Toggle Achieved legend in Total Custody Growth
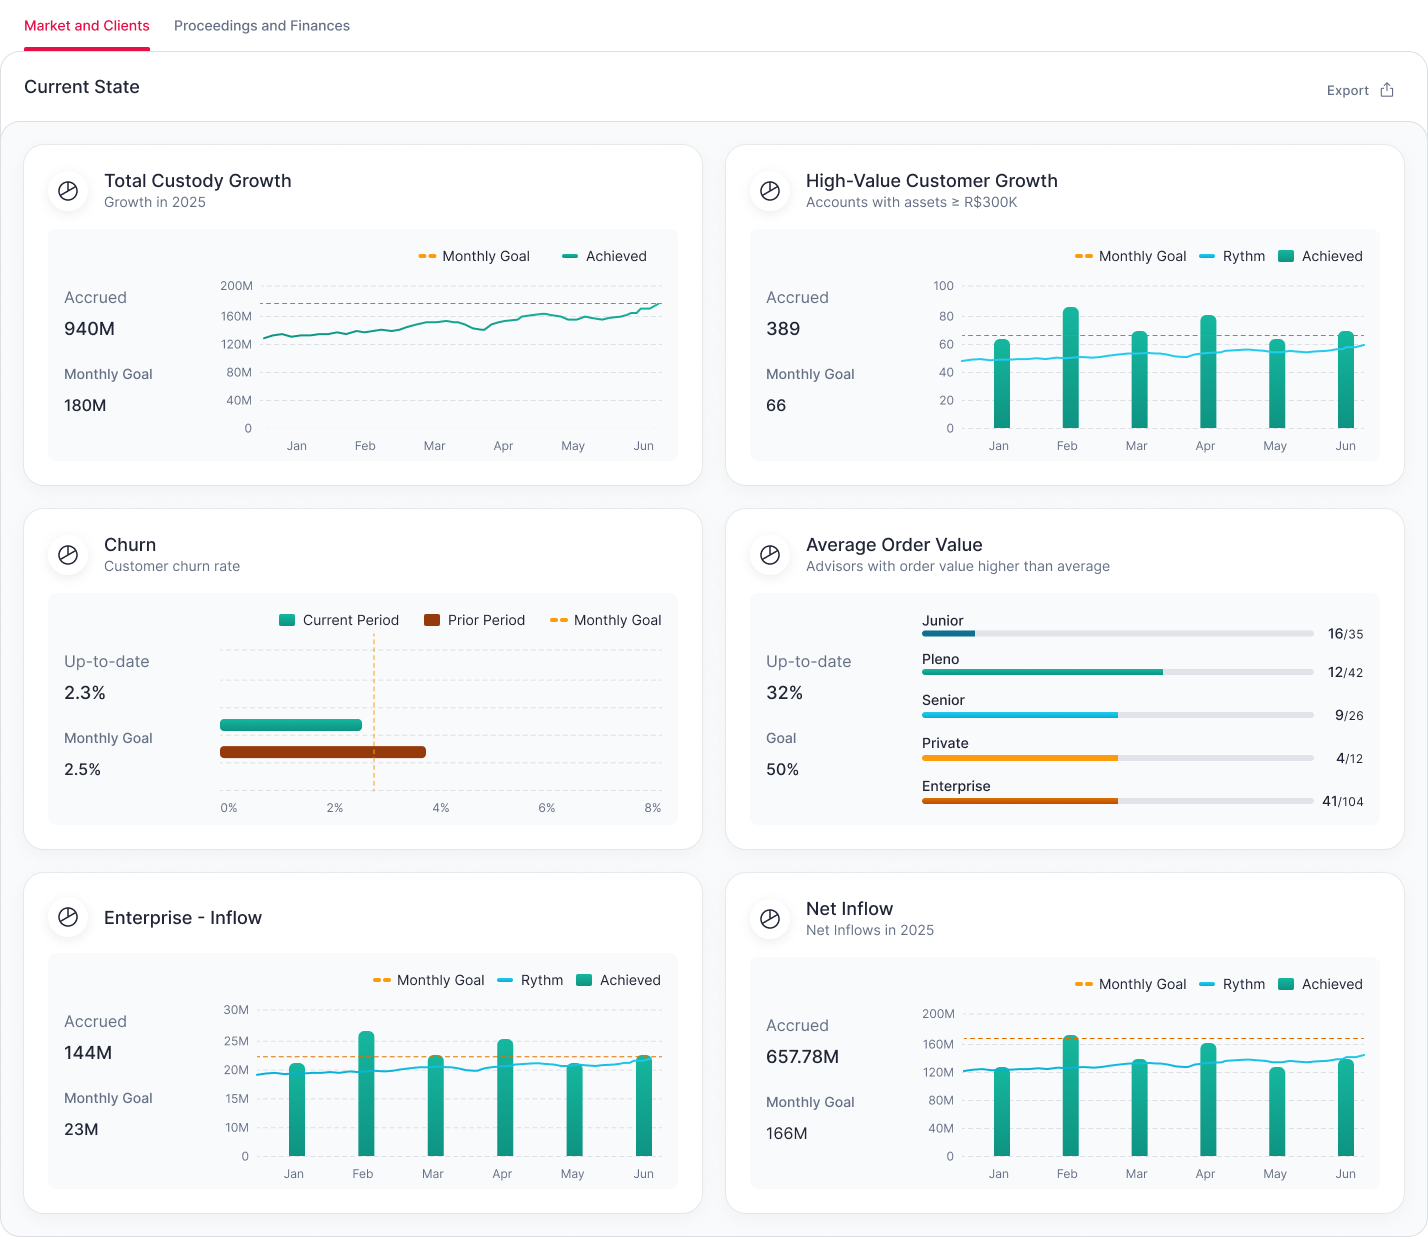1428x1240 pixels. [604, 256]
